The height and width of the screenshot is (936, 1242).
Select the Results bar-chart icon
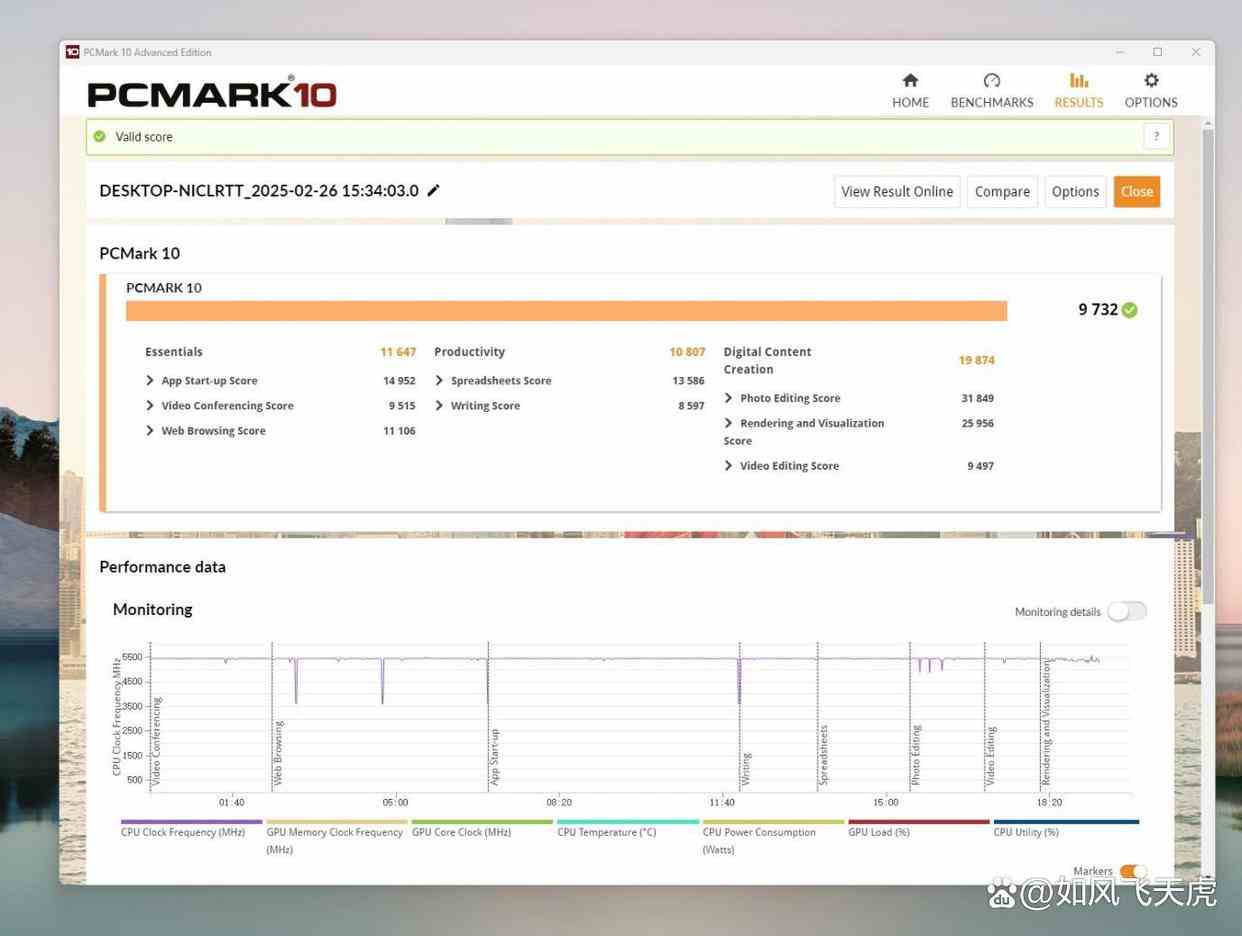point(1078,79)
